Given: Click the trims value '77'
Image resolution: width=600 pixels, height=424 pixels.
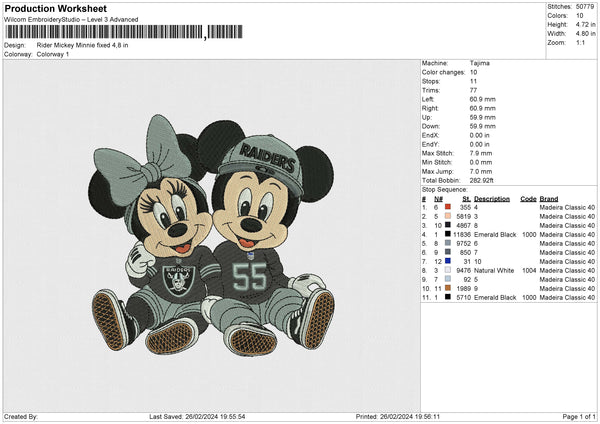Looking at the screenshot, I should 473,90.
